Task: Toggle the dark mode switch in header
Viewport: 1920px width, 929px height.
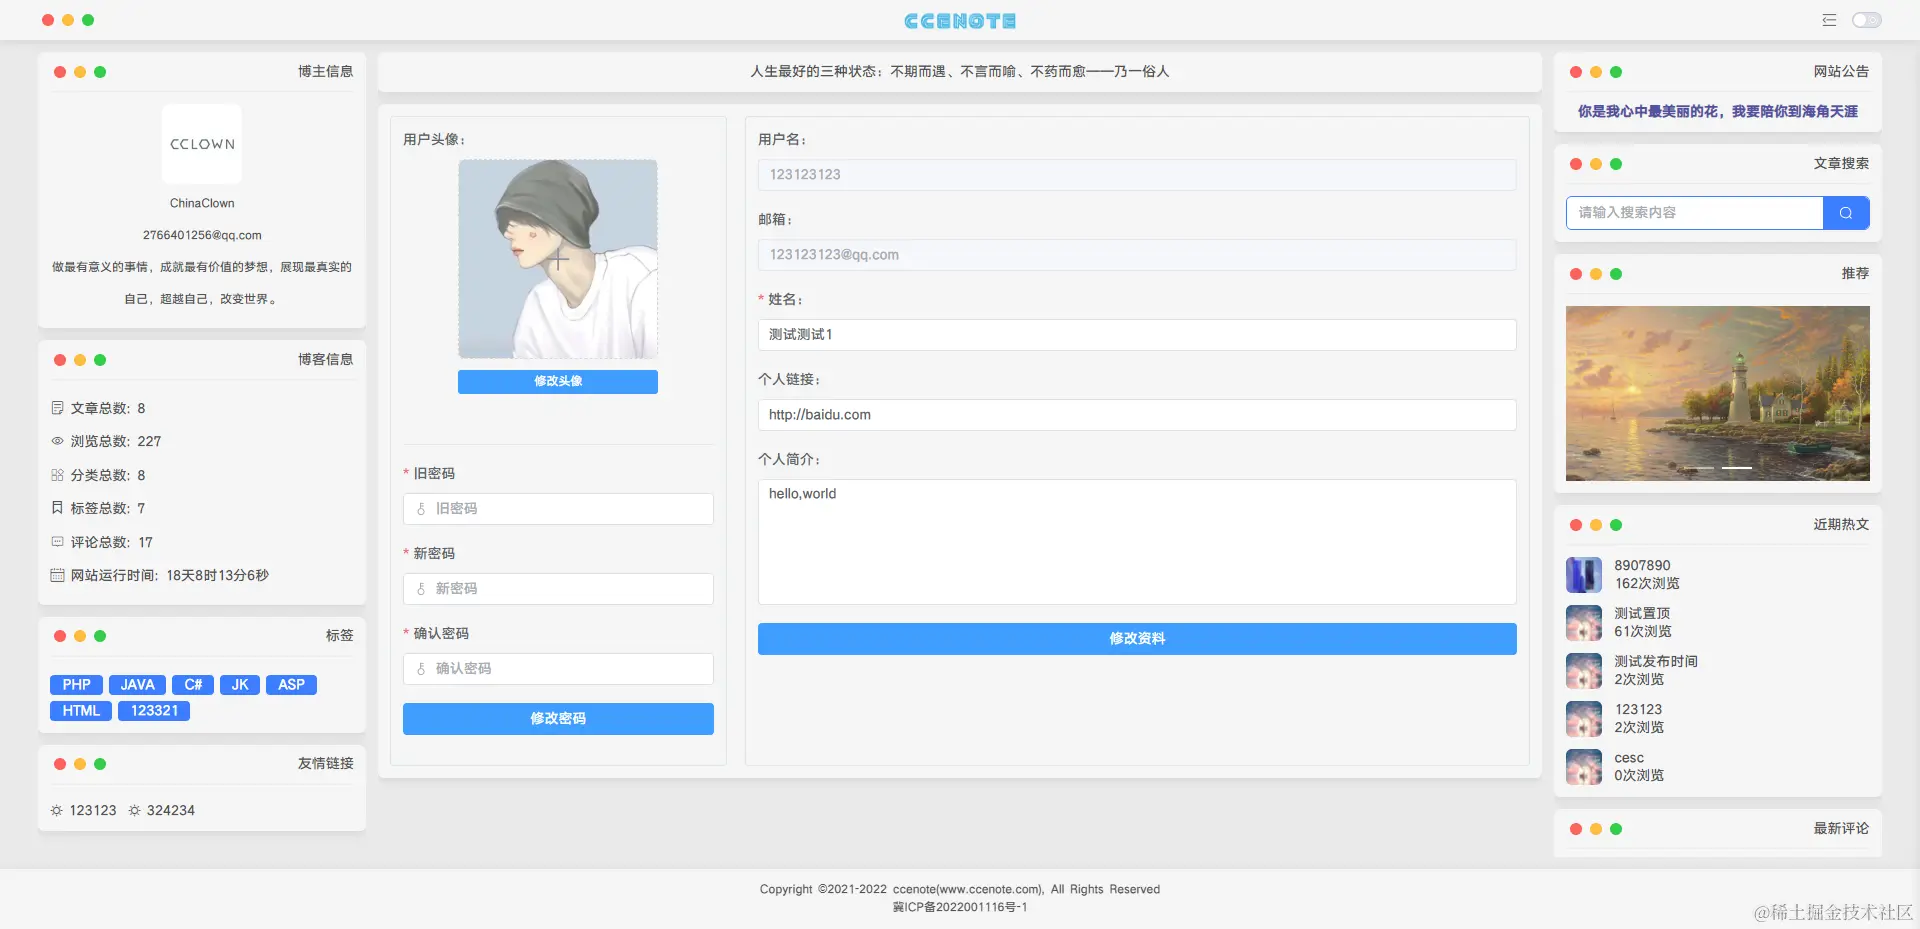Action: pos(1866,20)
